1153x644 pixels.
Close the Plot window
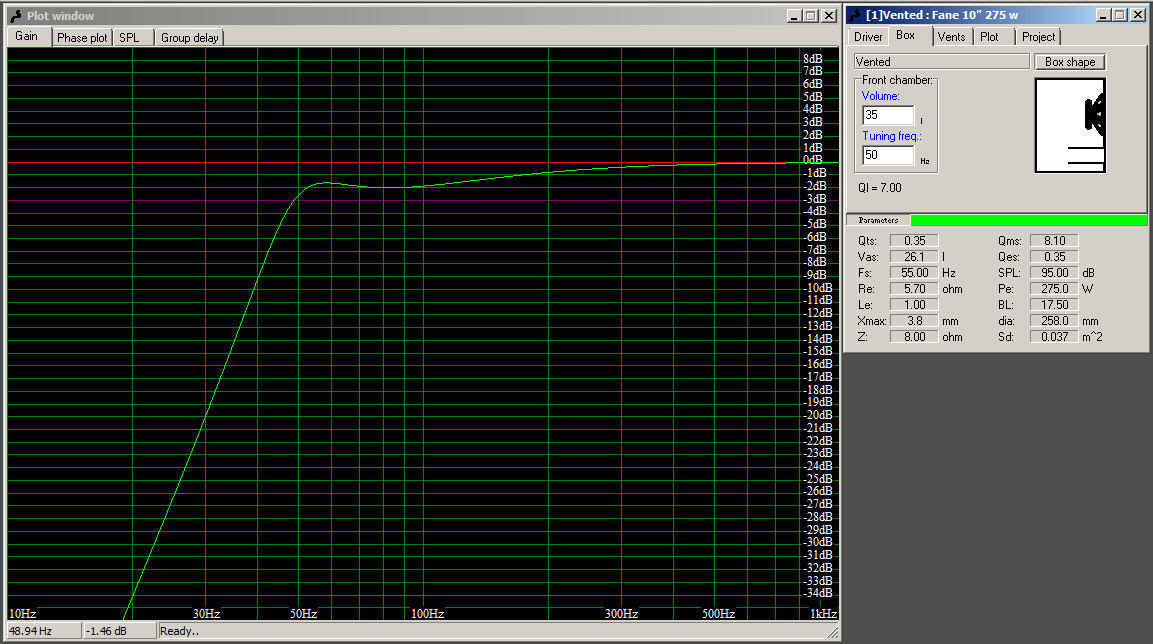click(829, 15)
